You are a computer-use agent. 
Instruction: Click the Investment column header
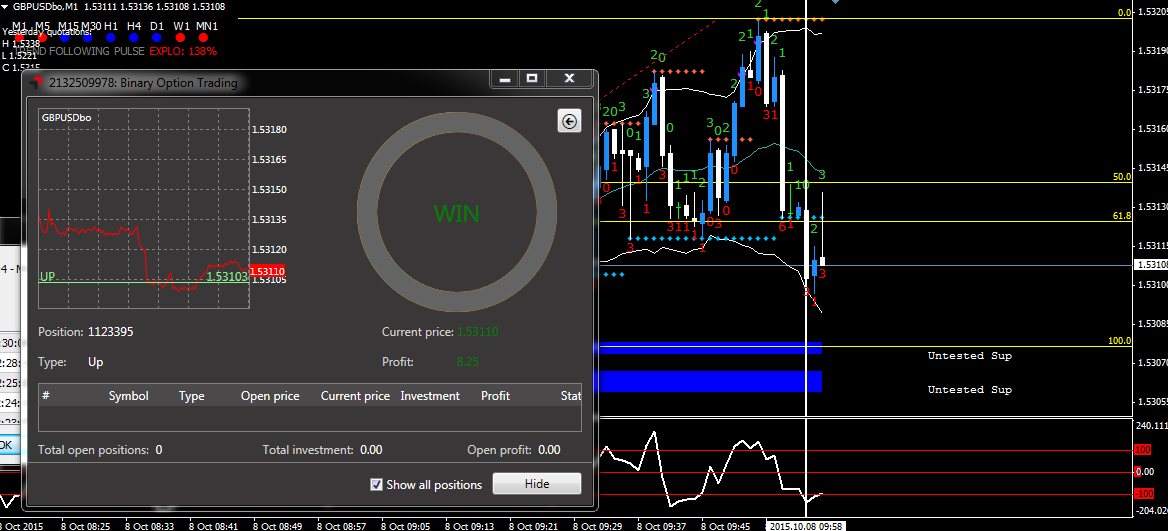pyautogui.click(x=430, y=396)
